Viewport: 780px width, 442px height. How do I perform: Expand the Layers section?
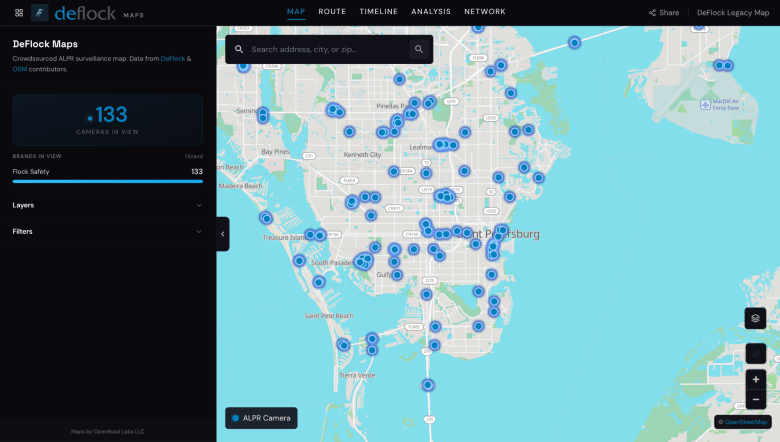click(x=107, y=205)
